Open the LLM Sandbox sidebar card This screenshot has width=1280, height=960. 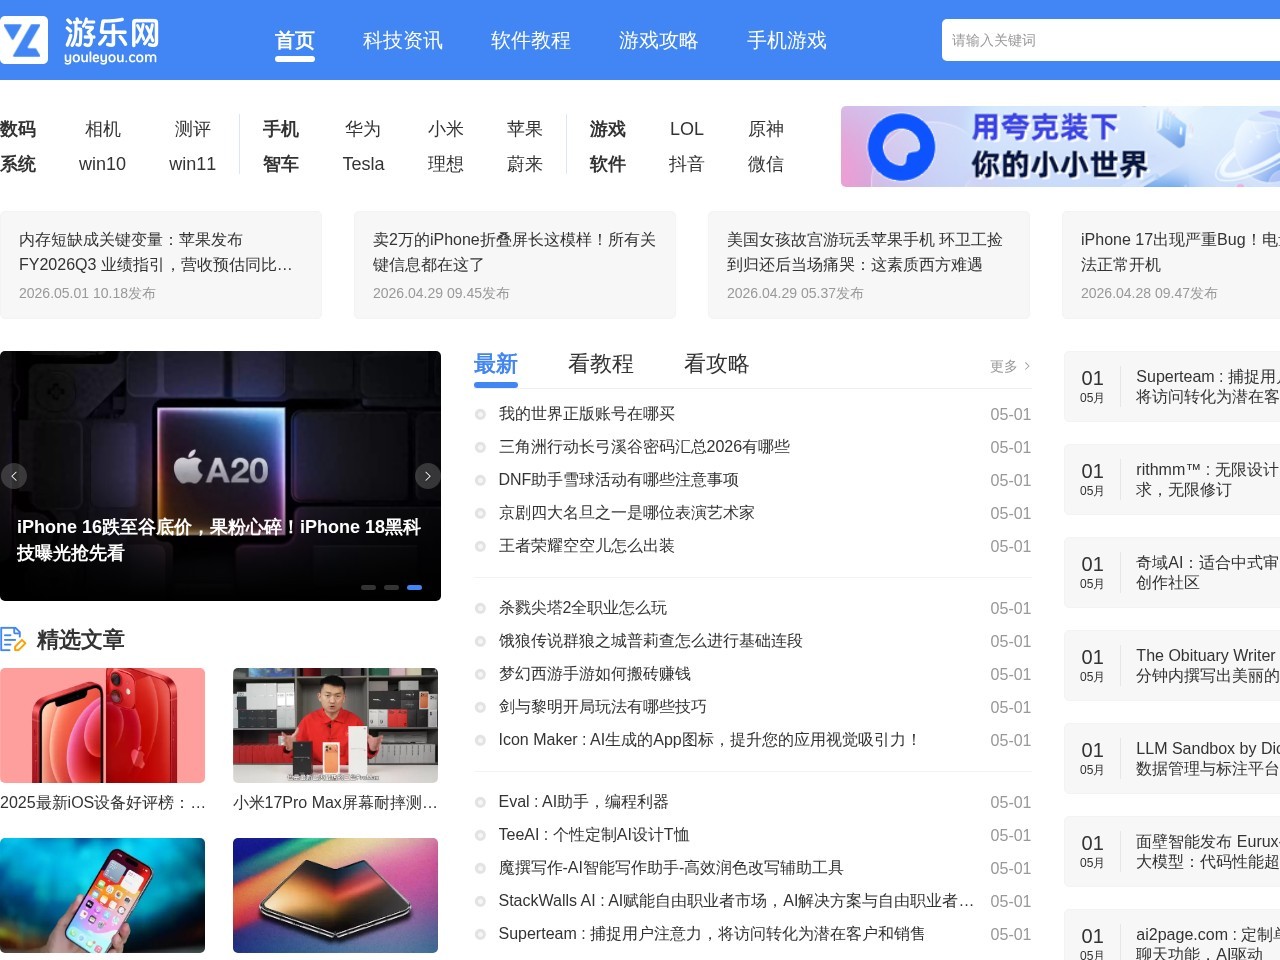(x=1172, y=759)
